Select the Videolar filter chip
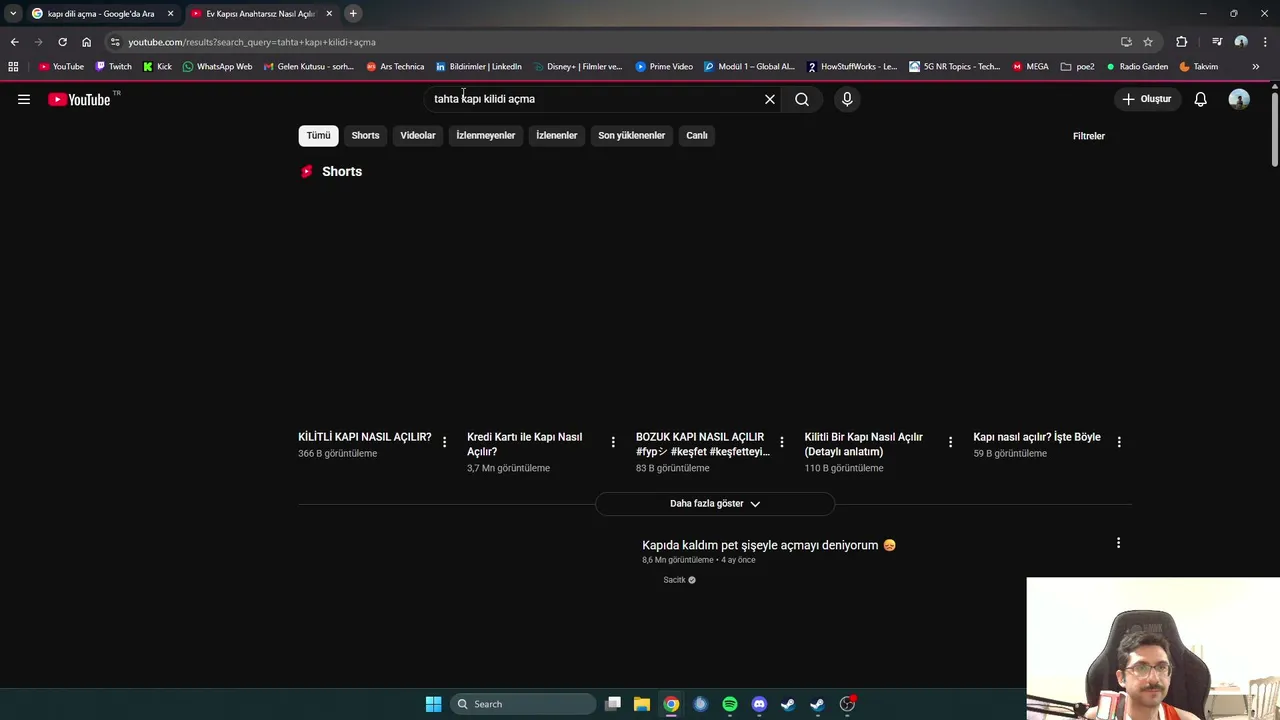The width and height of the screenshot is (1280, 720). tap(418, 135)
